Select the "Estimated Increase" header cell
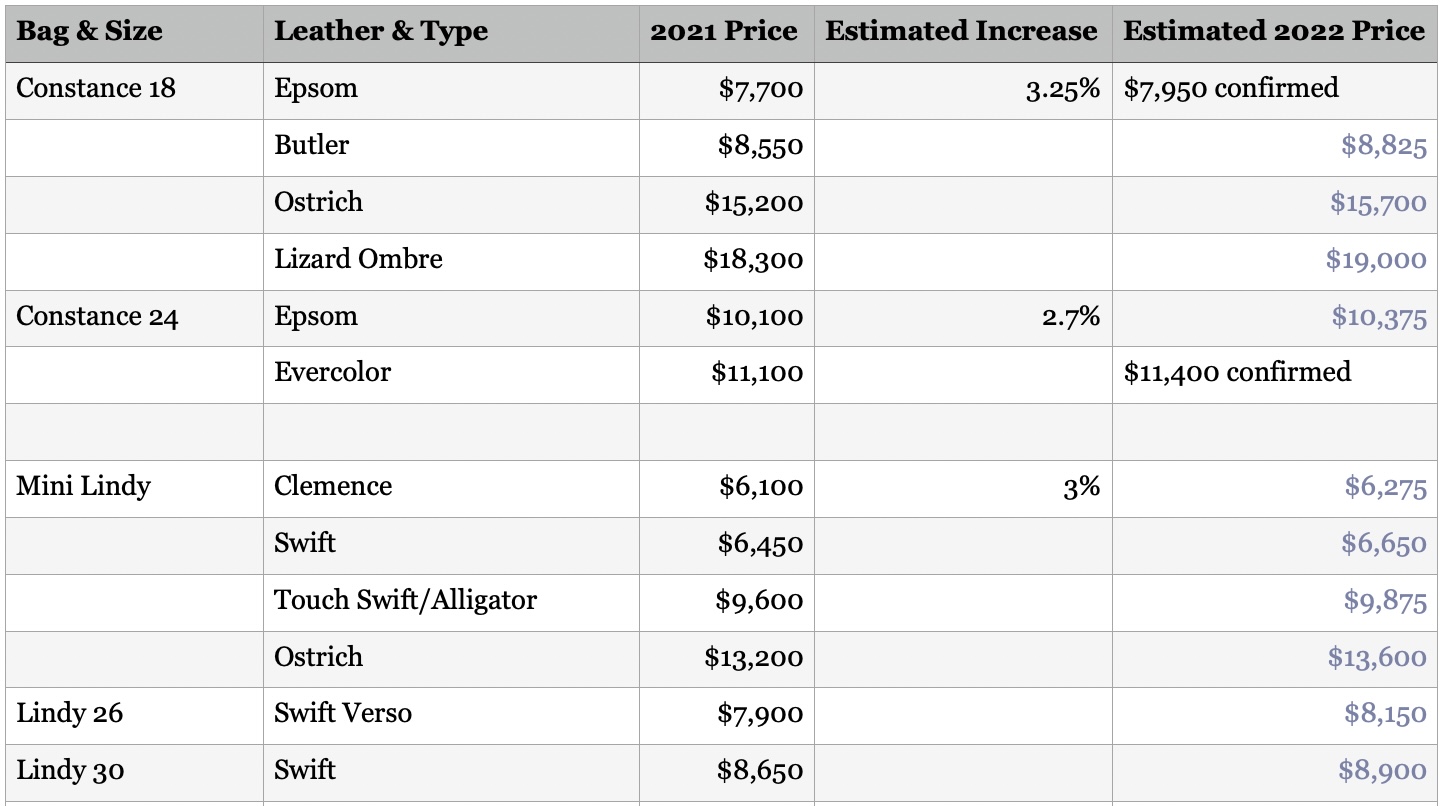Viewport: 1444px width, 806px height. (x=961, y=31)
